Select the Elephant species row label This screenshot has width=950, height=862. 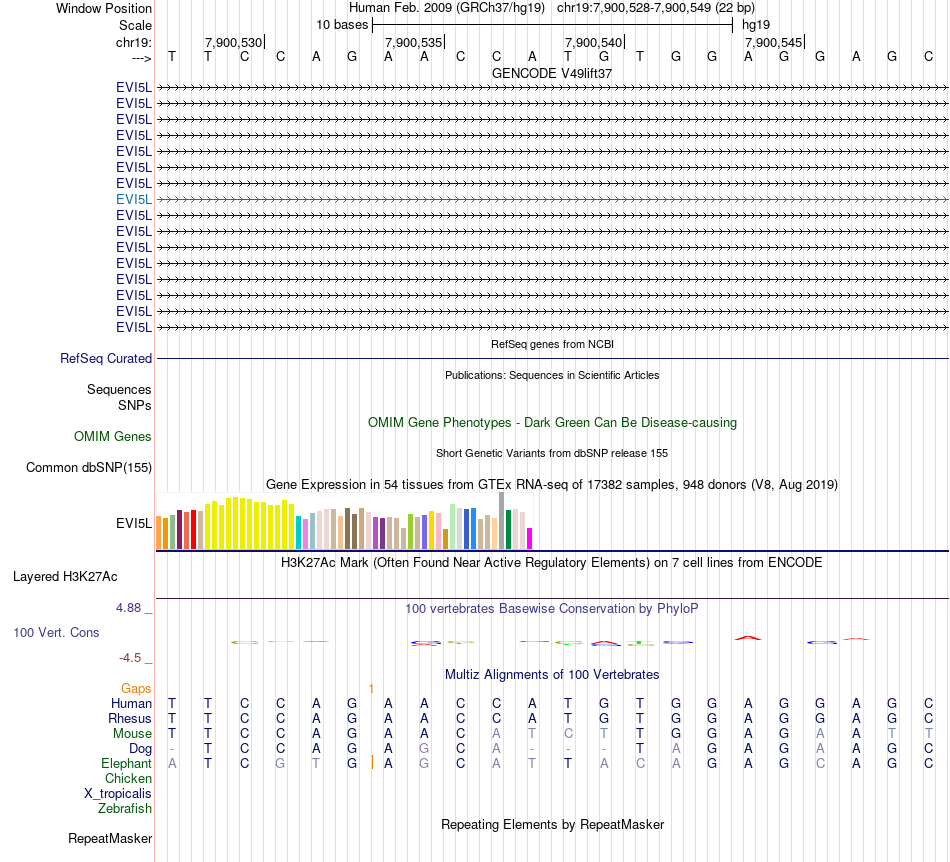coord(126,763)
